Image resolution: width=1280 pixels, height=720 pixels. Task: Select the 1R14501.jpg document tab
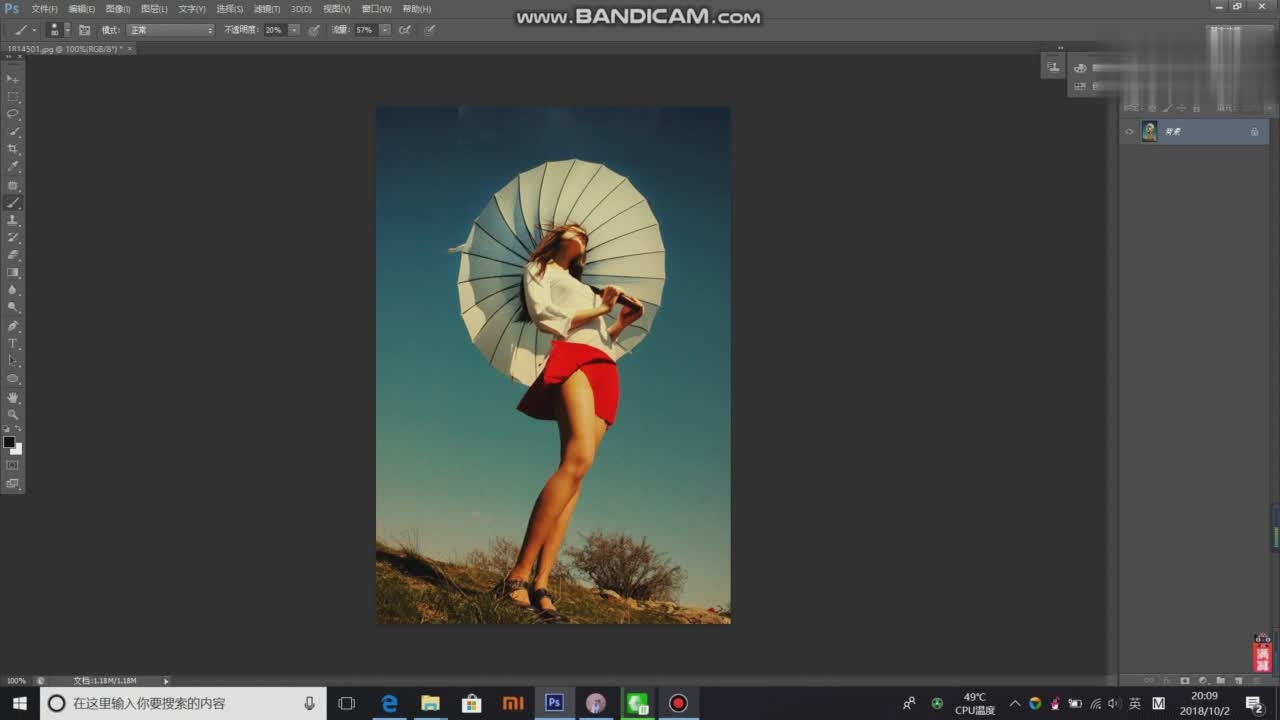tap(65, 48)
